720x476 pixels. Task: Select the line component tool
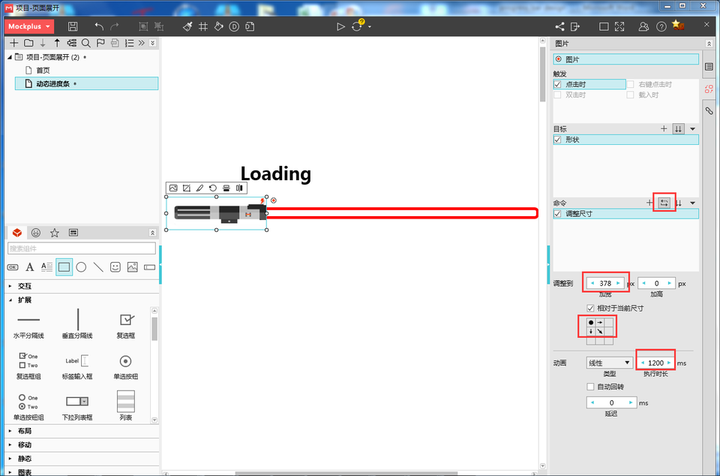click(98, 267)
